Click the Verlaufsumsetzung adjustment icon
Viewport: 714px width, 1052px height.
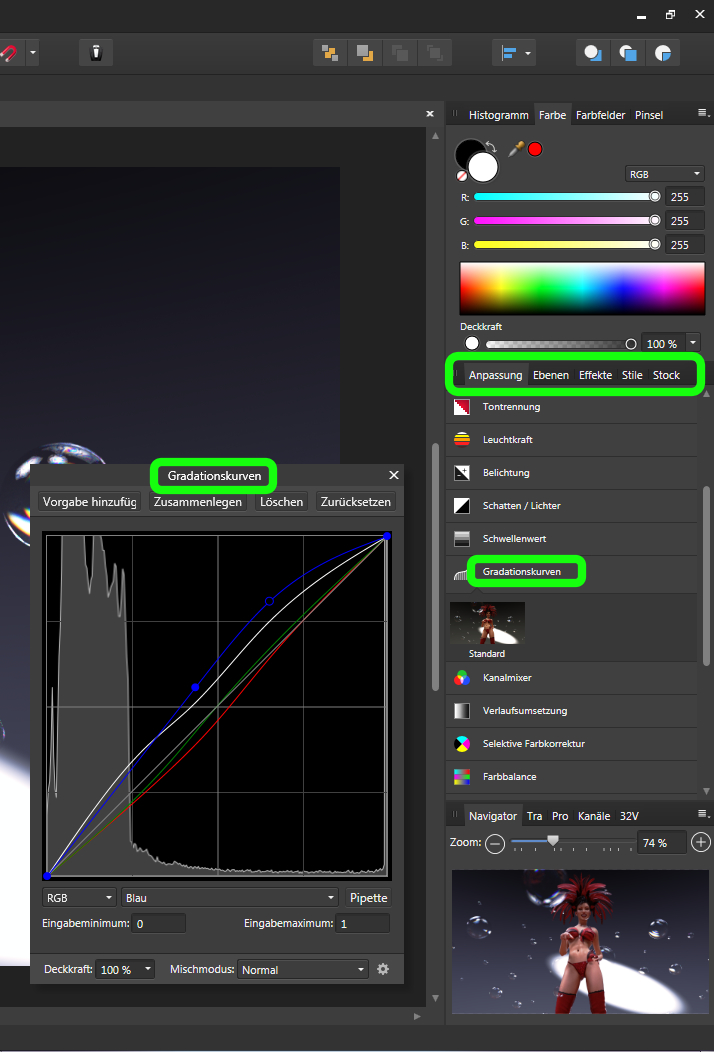click(x=462, y=711)
